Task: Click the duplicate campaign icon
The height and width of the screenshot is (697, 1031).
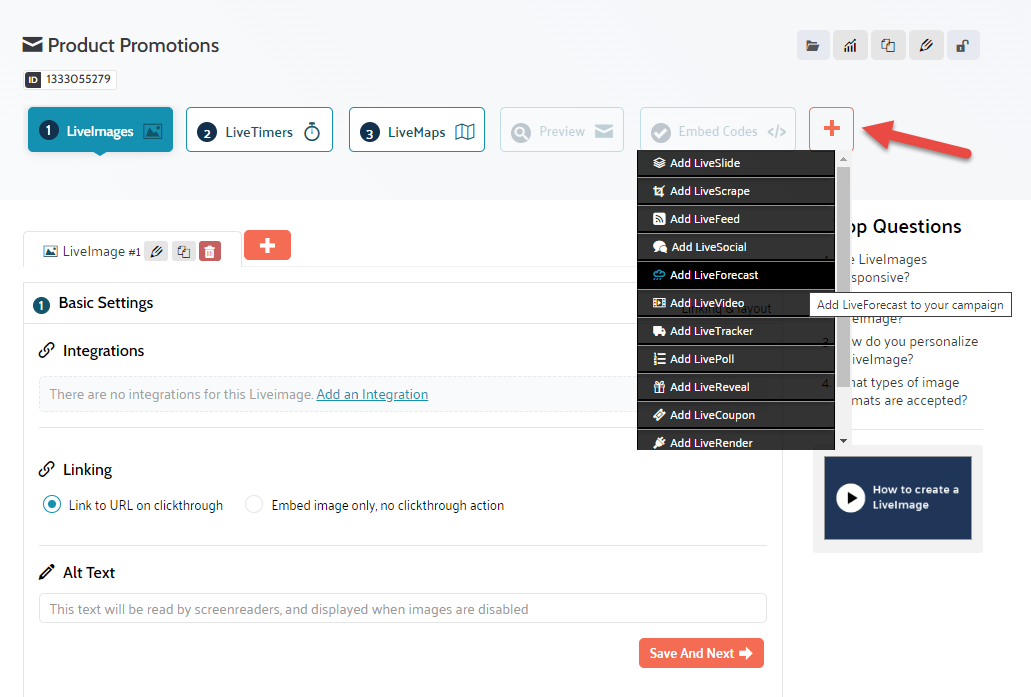Action: click(x=888, y=46)
